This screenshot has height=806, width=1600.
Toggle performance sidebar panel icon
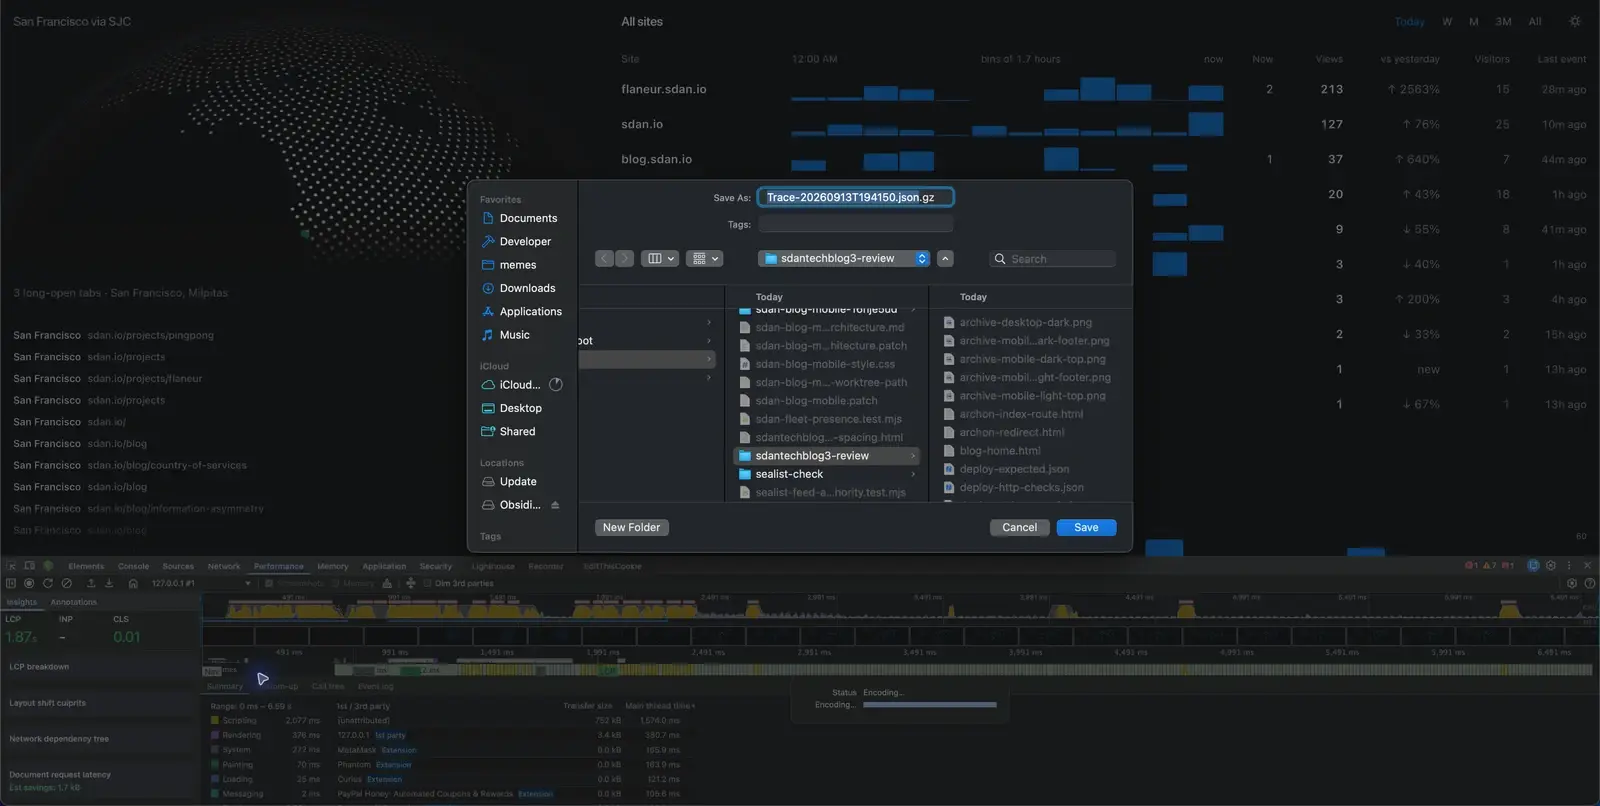[x=11, y=583]
